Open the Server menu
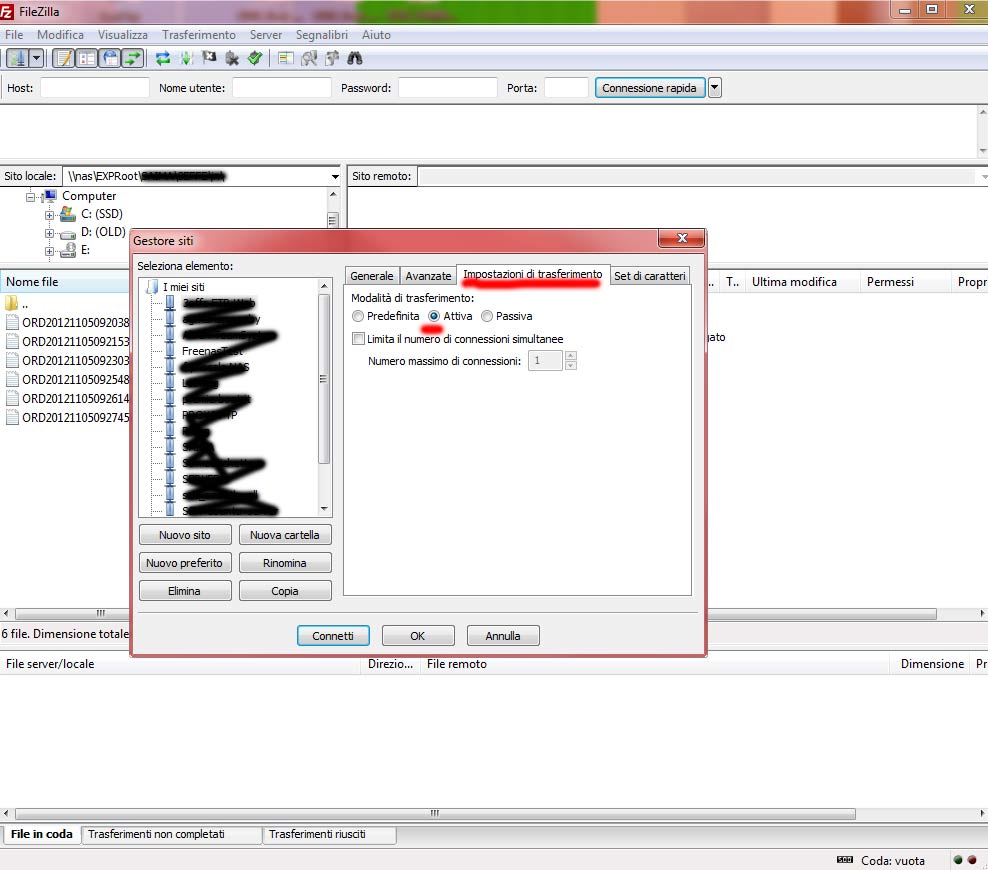988x870 pixels. (x=266, y=35)
